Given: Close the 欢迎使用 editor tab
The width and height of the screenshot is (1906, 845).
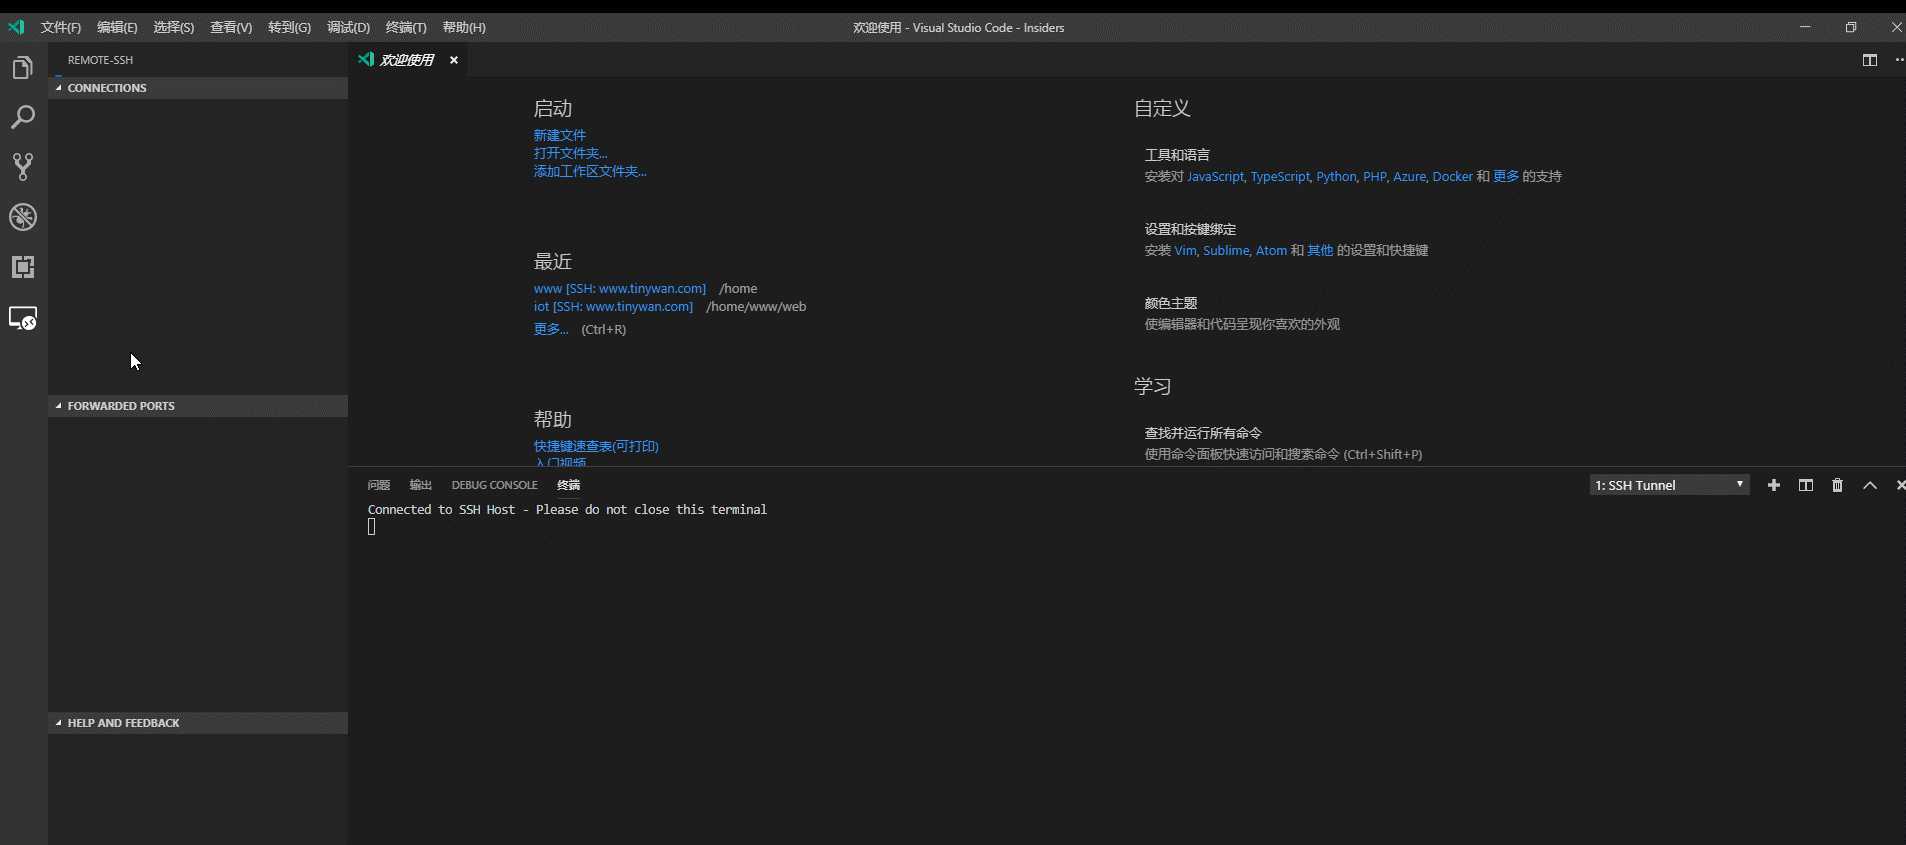Looking at the screenshot, I should [454, 60].
